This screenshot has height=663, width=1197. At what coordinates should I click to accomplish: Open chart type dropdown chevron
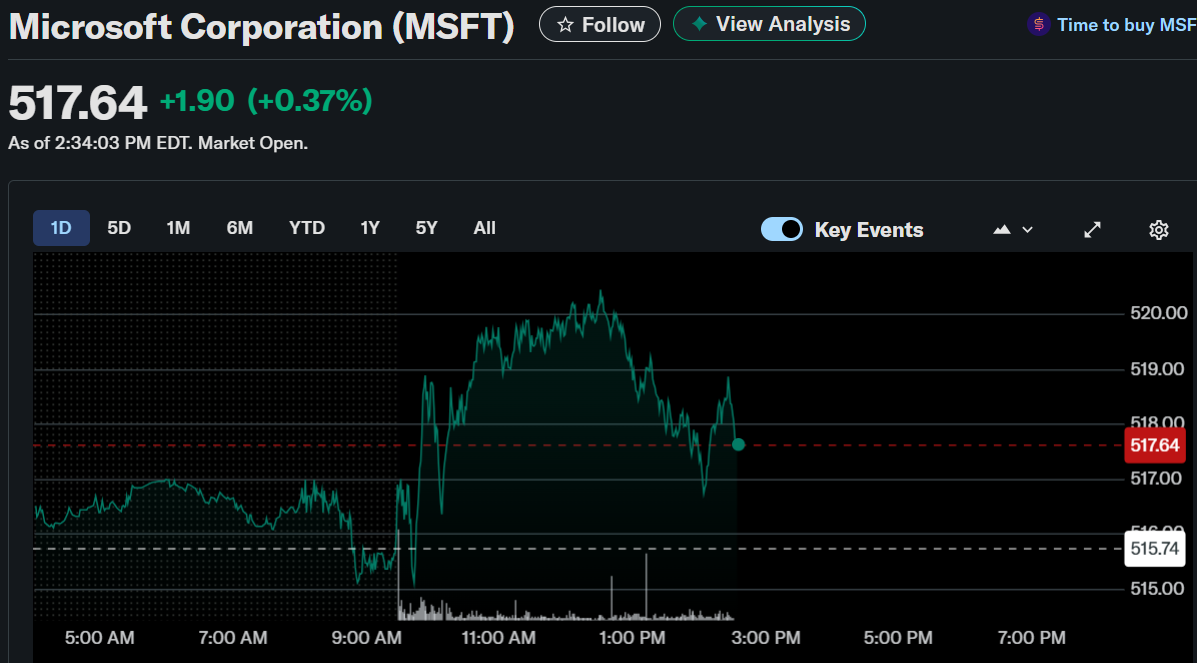click(1027, 230)
